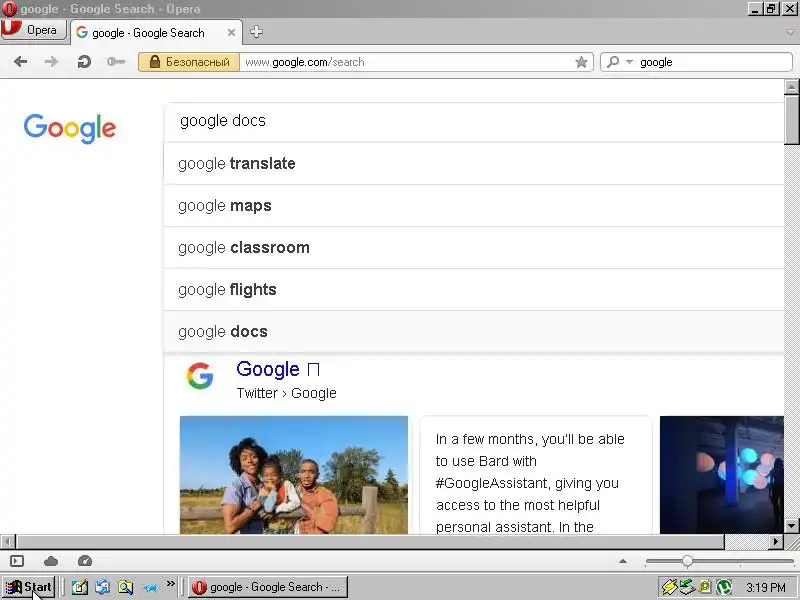This screenshot has height=600, width=800.
Task: Click the vertical scrollbar up arrow
Action: pos(791,87)
